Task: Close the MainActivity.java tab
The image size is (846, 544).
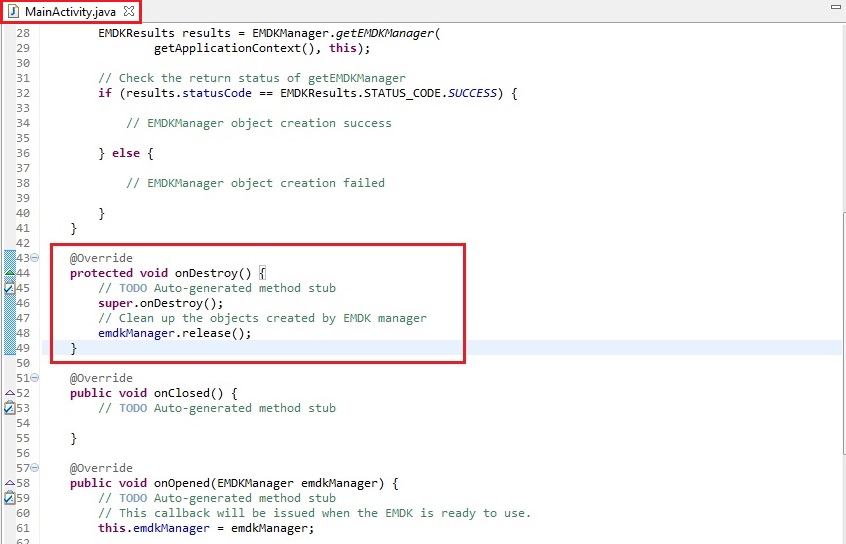Action: tap(128, 11)
